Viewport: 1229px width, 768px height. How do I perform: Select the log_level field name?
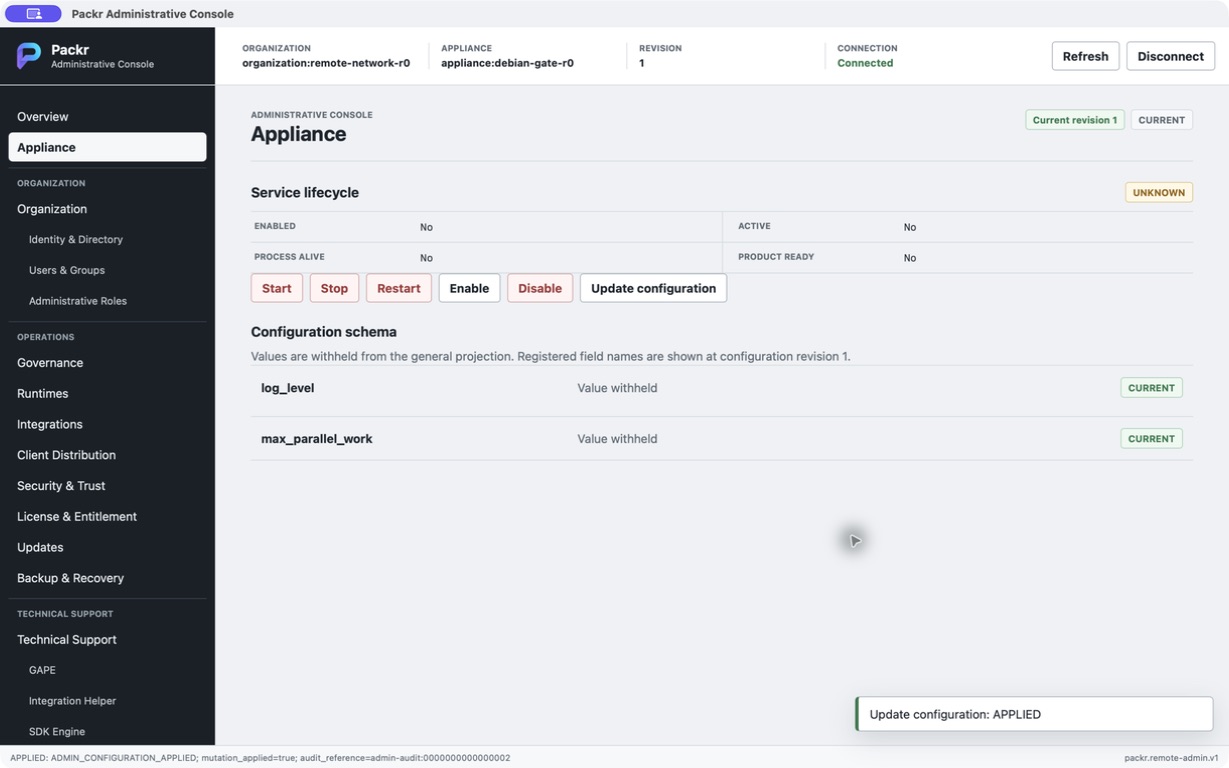[288, 388]
